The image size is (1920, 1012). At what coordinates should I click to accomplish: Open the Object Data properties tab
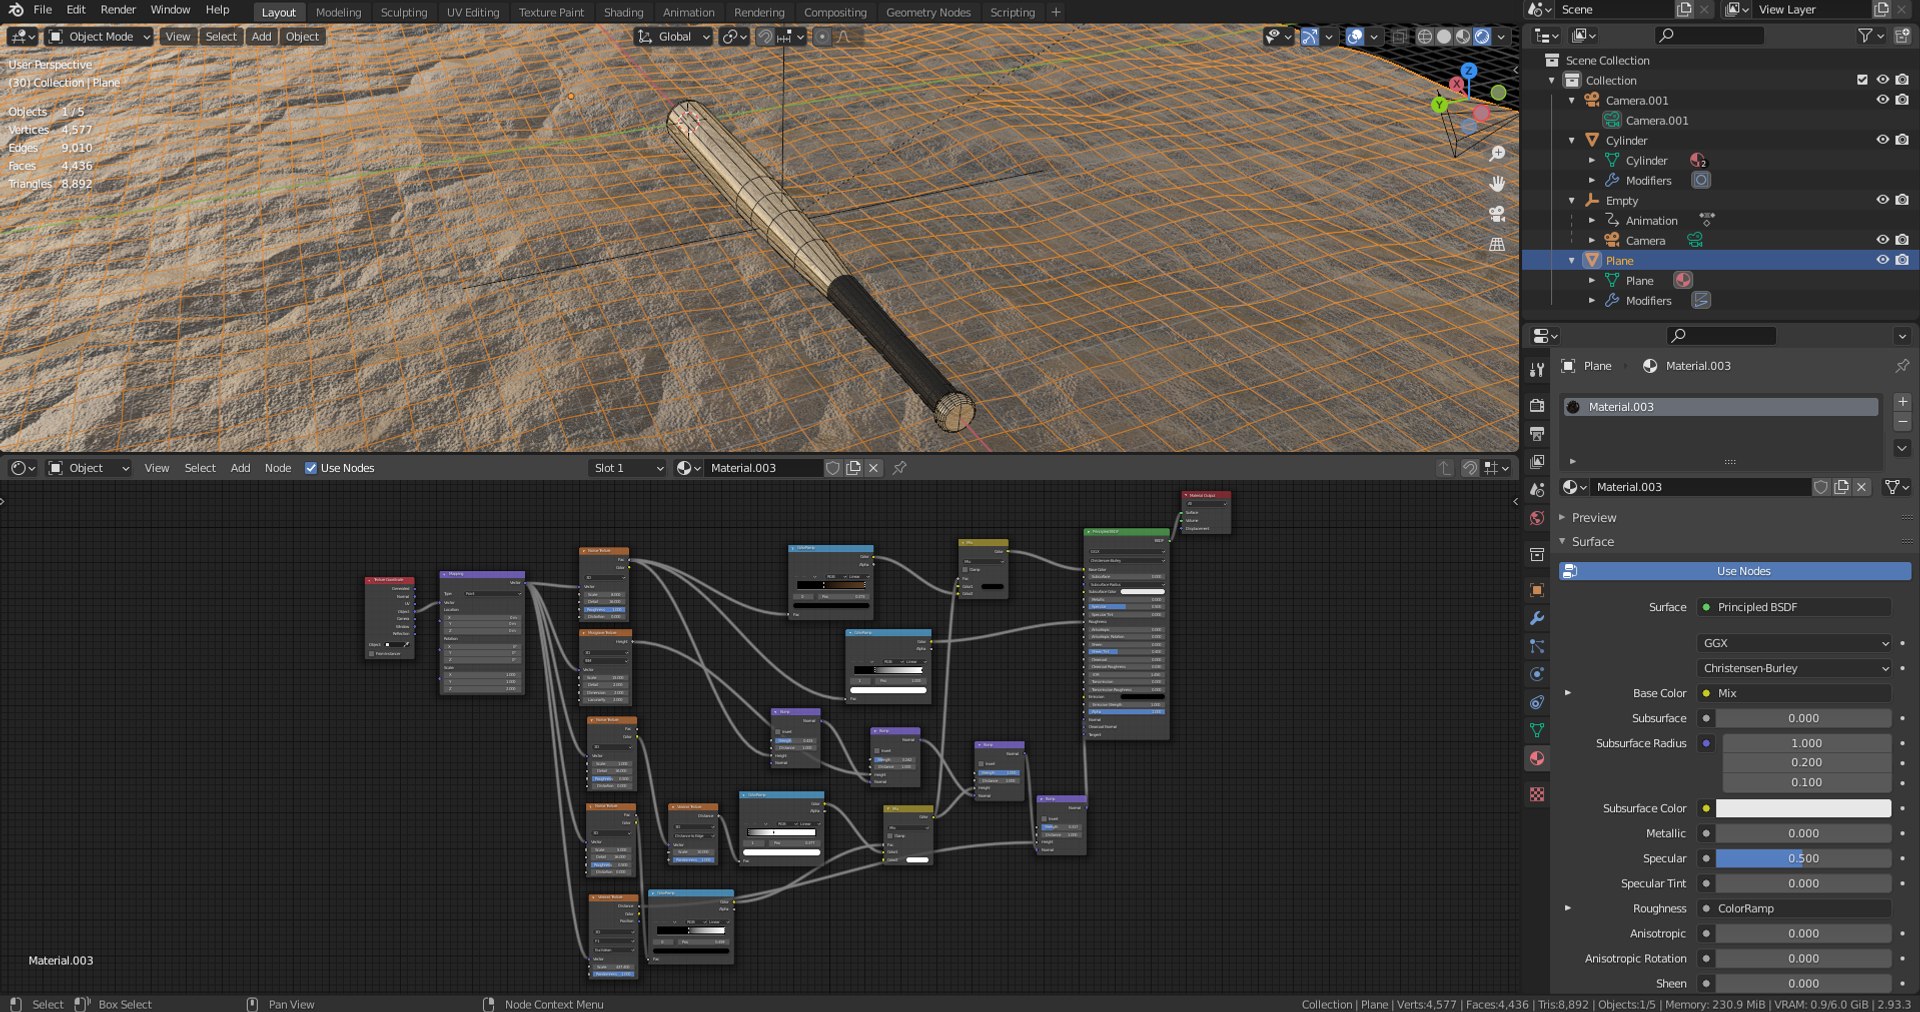click(1537, 730)
